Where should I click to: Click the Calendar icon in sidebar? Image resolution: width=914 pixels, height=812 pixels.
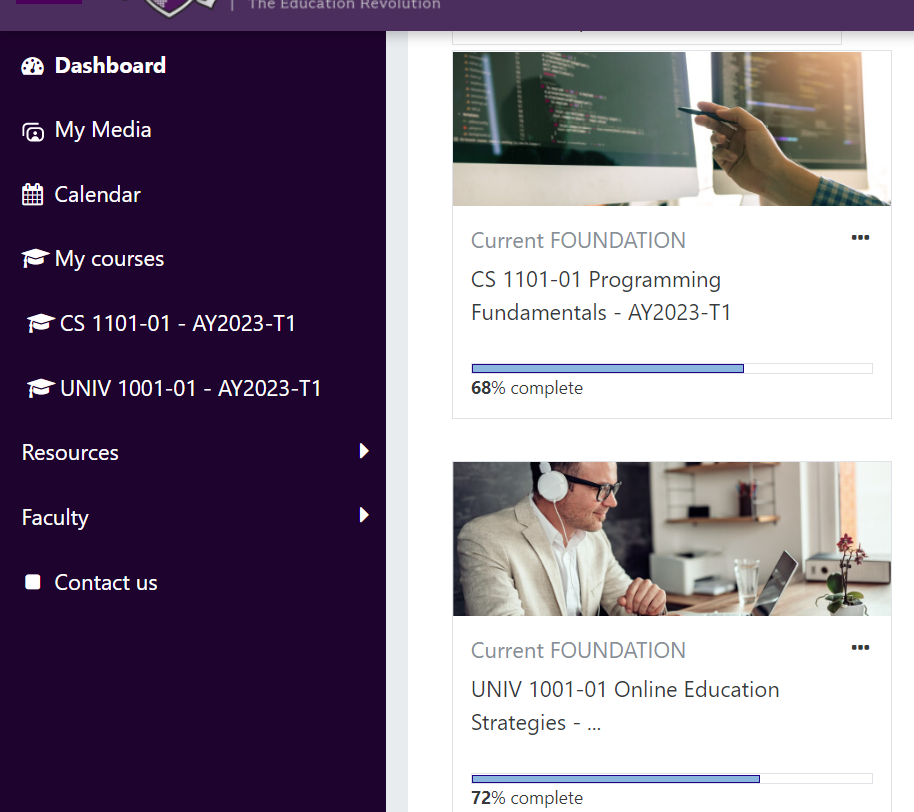point(33,195)
